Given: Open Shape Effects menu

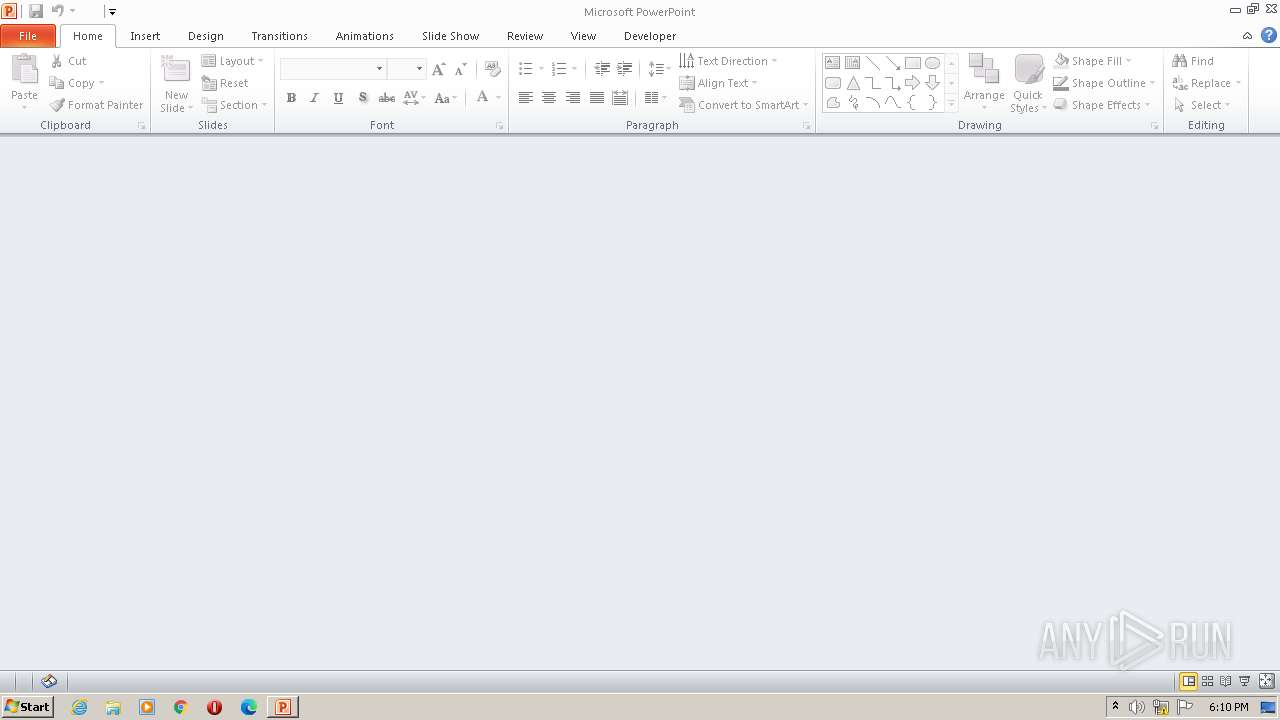Looking at the screenshot, I should click(1102, 105).
